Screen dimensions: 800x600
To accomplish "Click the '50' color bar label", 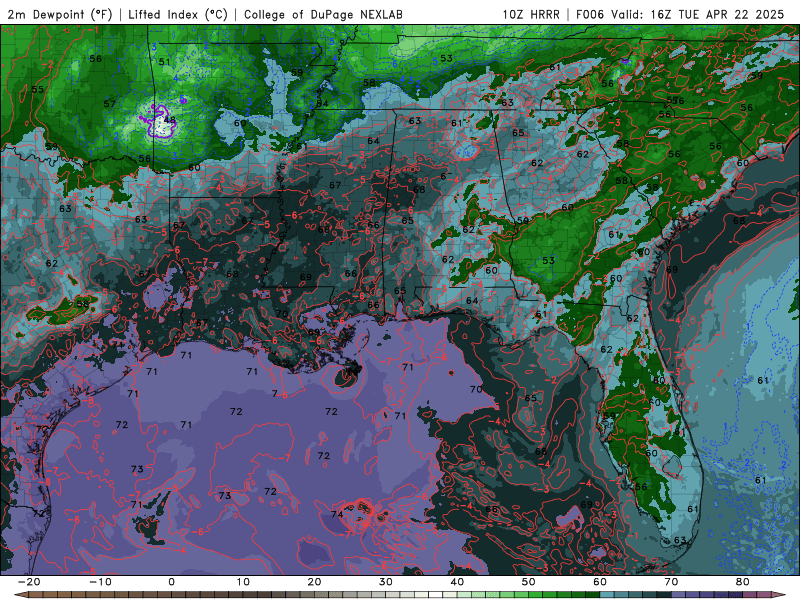I will point(529,582).
